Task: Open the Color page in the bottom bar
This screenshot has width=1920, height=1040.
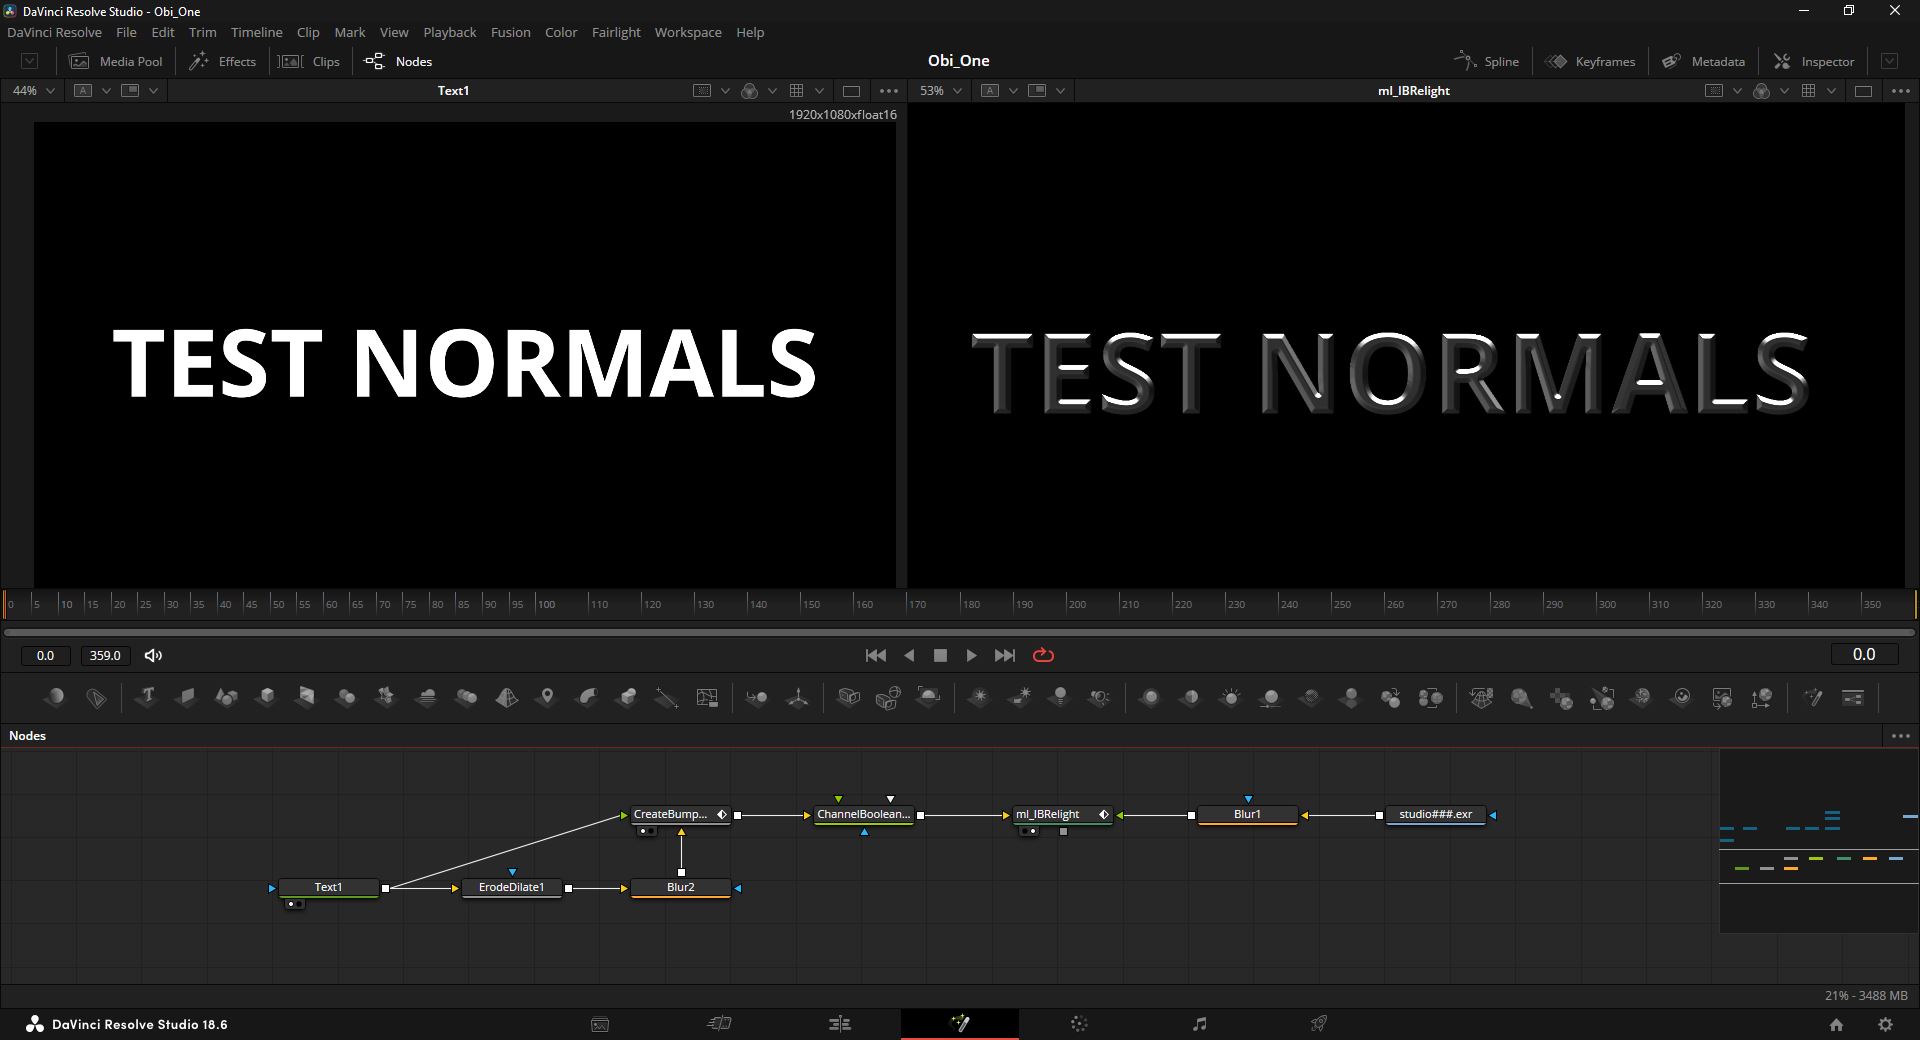Action: 1079,1023
